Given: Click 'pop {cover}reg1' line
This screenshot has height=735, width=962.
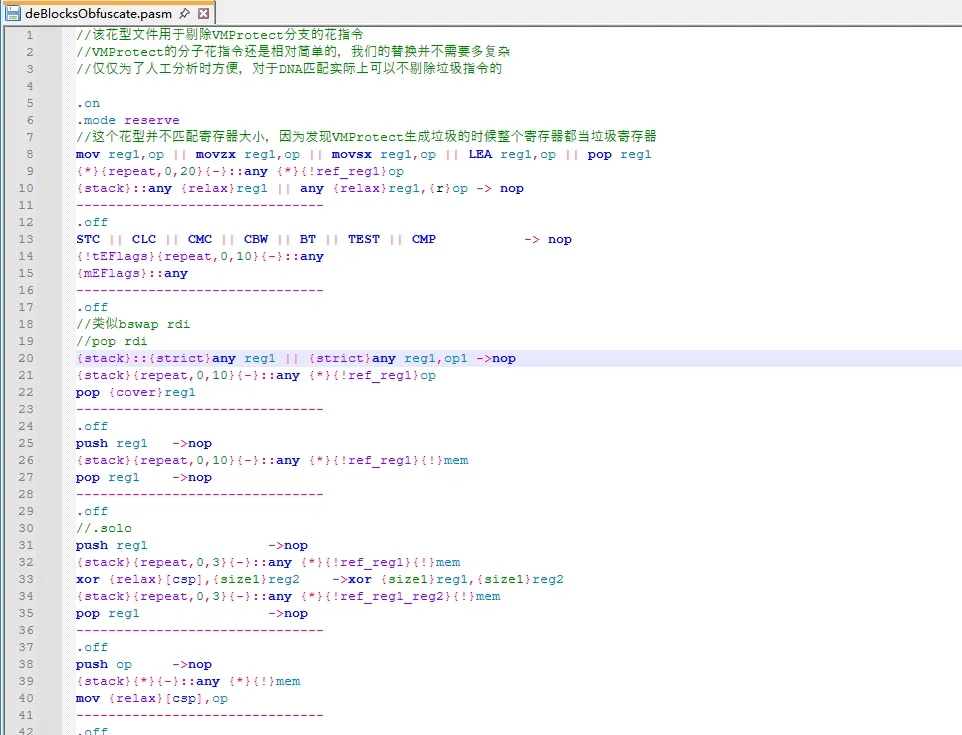Looking at the screenshot, I should pyautogui.click(x=136, y=393).
